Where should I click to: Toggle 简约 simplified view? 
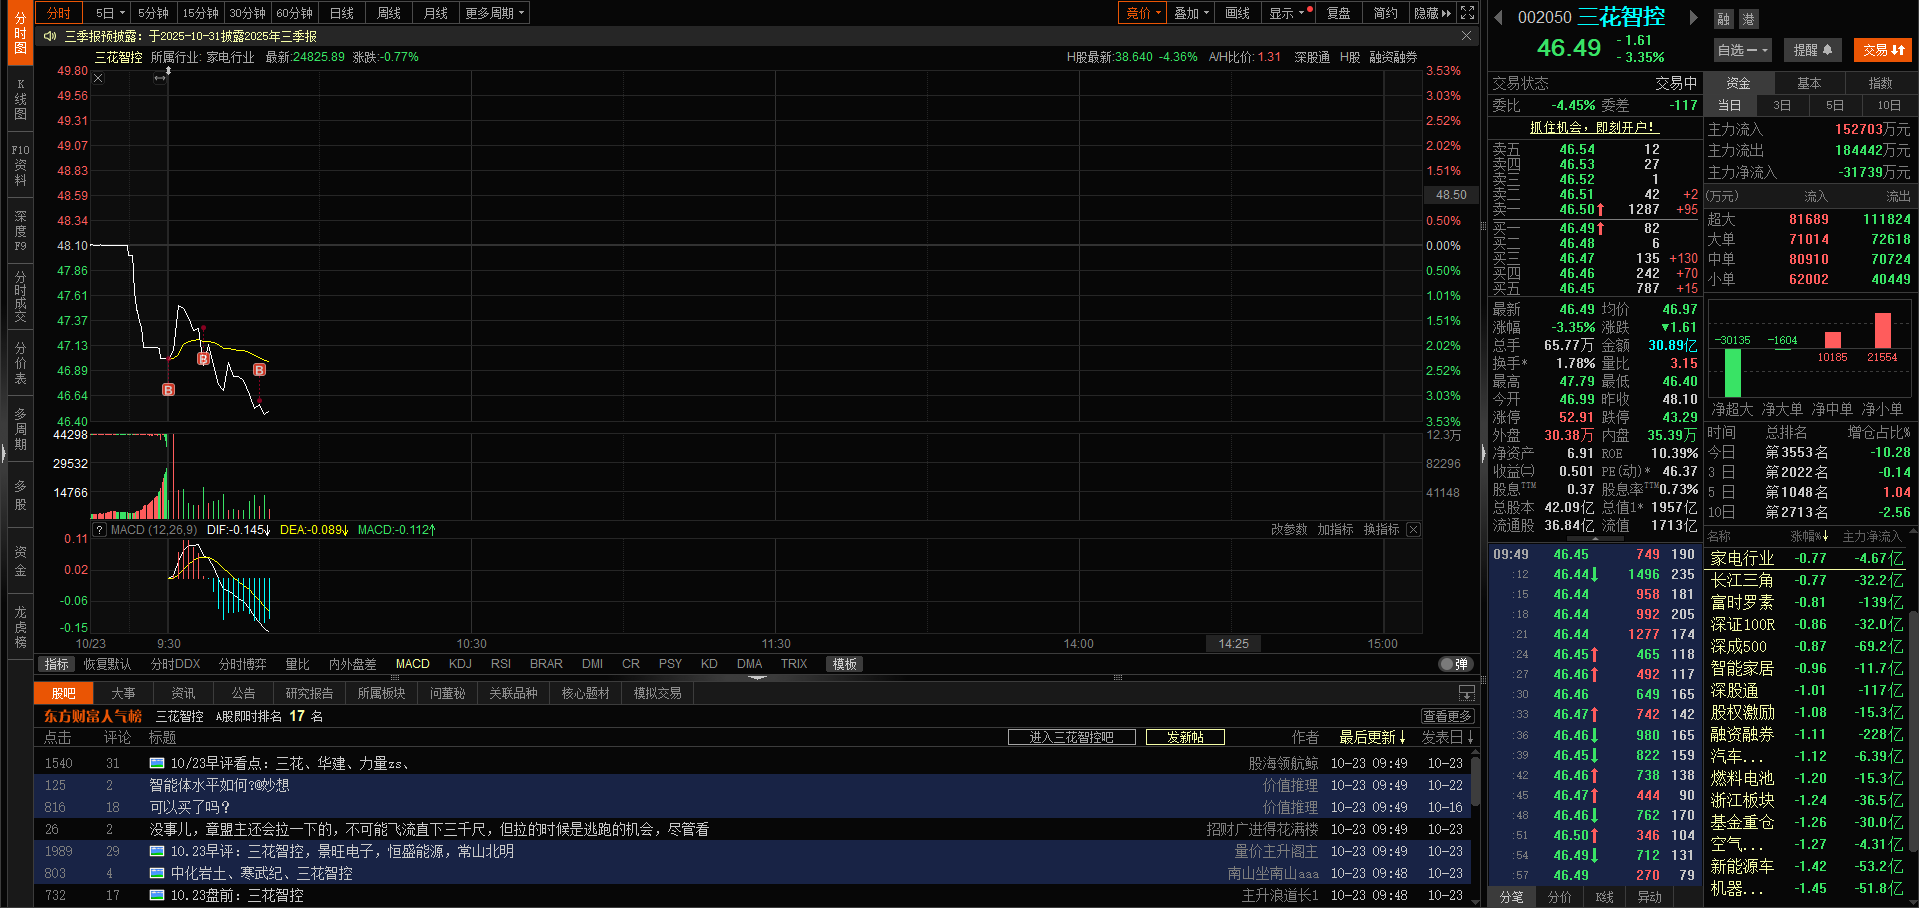(x=1385, y=13)
